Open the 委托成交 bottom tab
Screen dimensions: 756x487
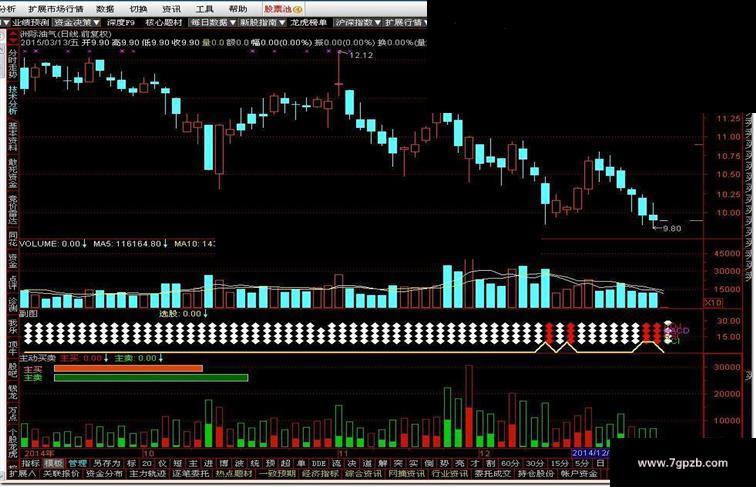(x=492, y=474)
